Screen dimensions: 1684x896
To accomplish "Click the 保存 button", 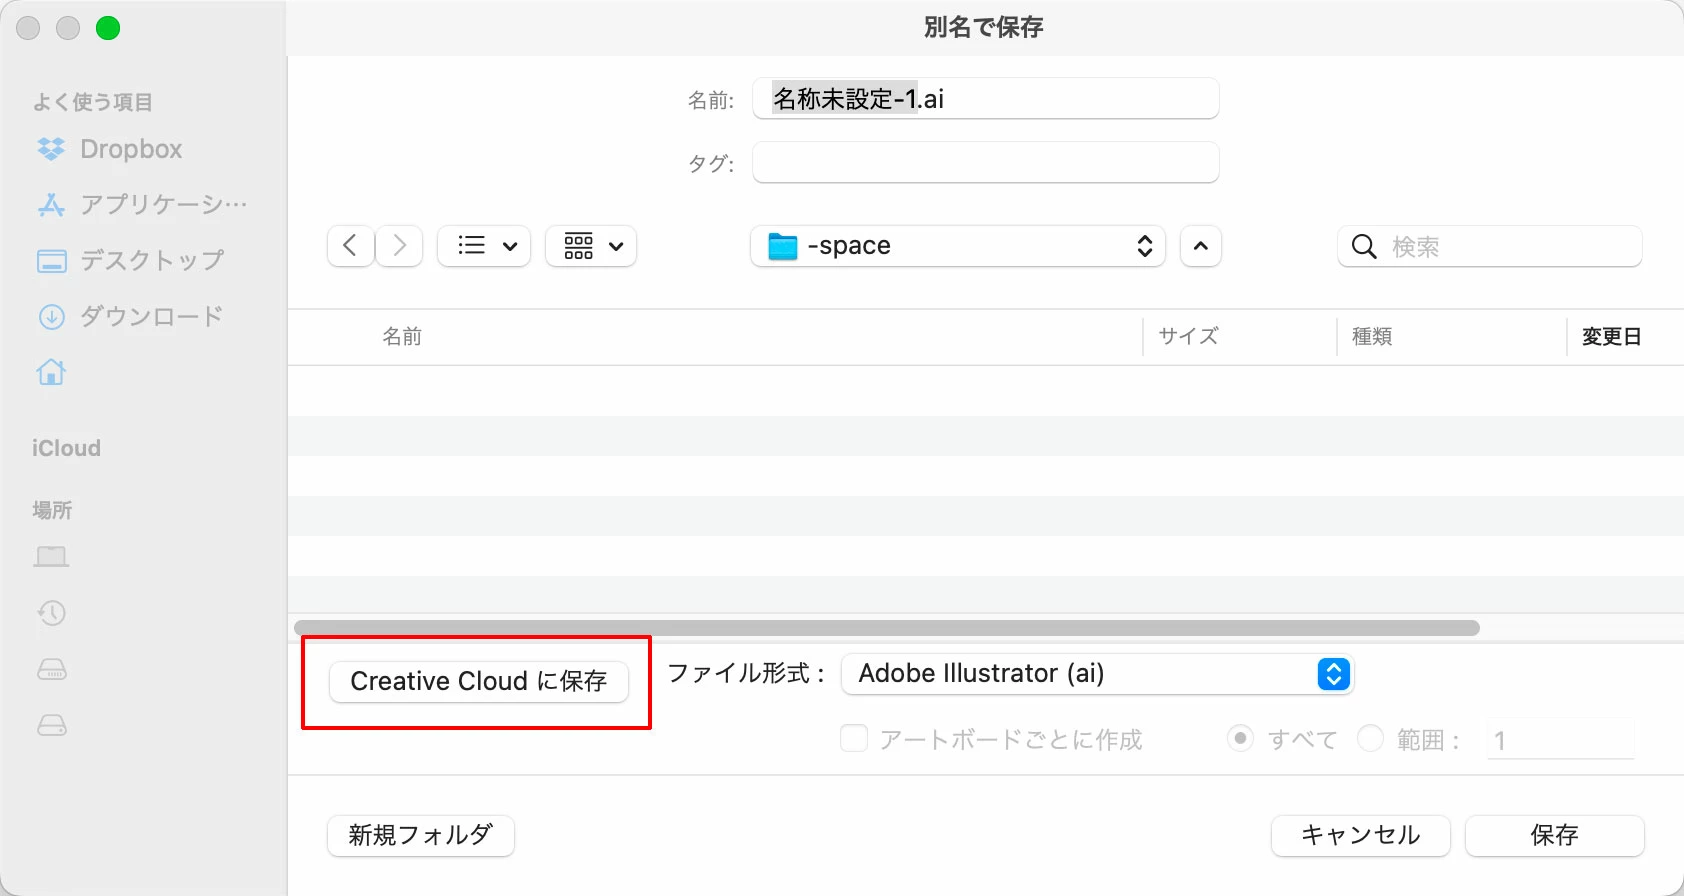I will click(1555, 835).
